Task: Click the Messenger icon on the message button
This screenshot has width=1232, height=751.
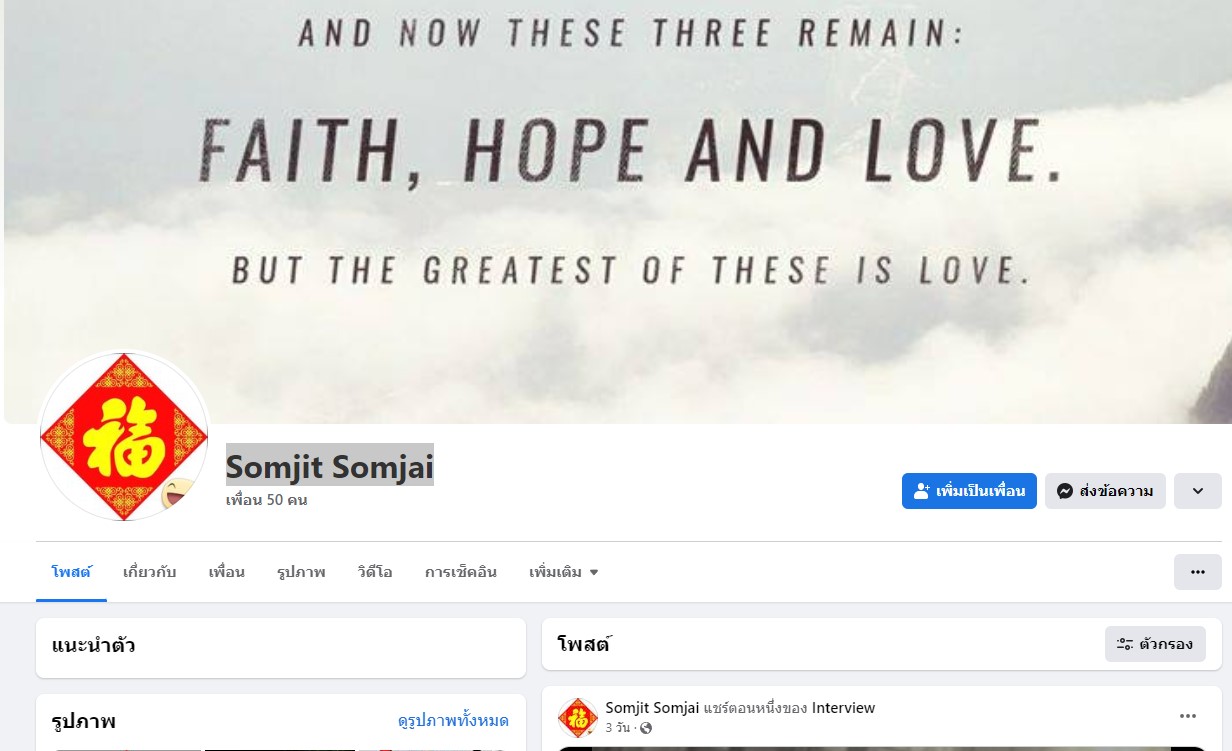Action: (x=1065, y=491)
